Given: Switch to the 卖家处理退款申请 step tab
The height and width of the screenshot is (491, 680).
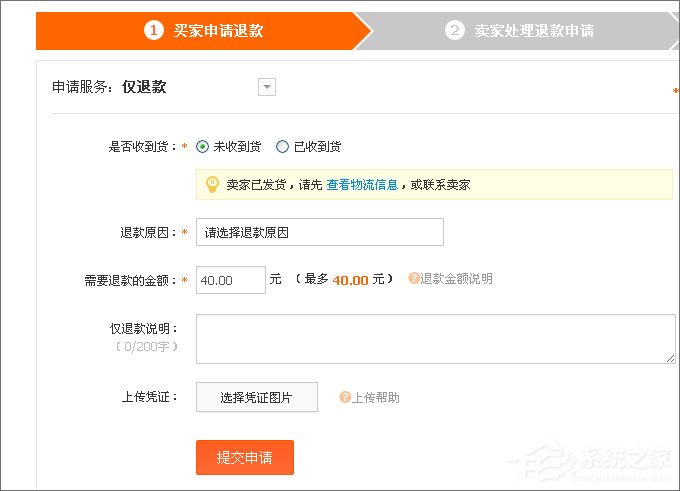Looking at the screenshot, I should pos(520,30).
